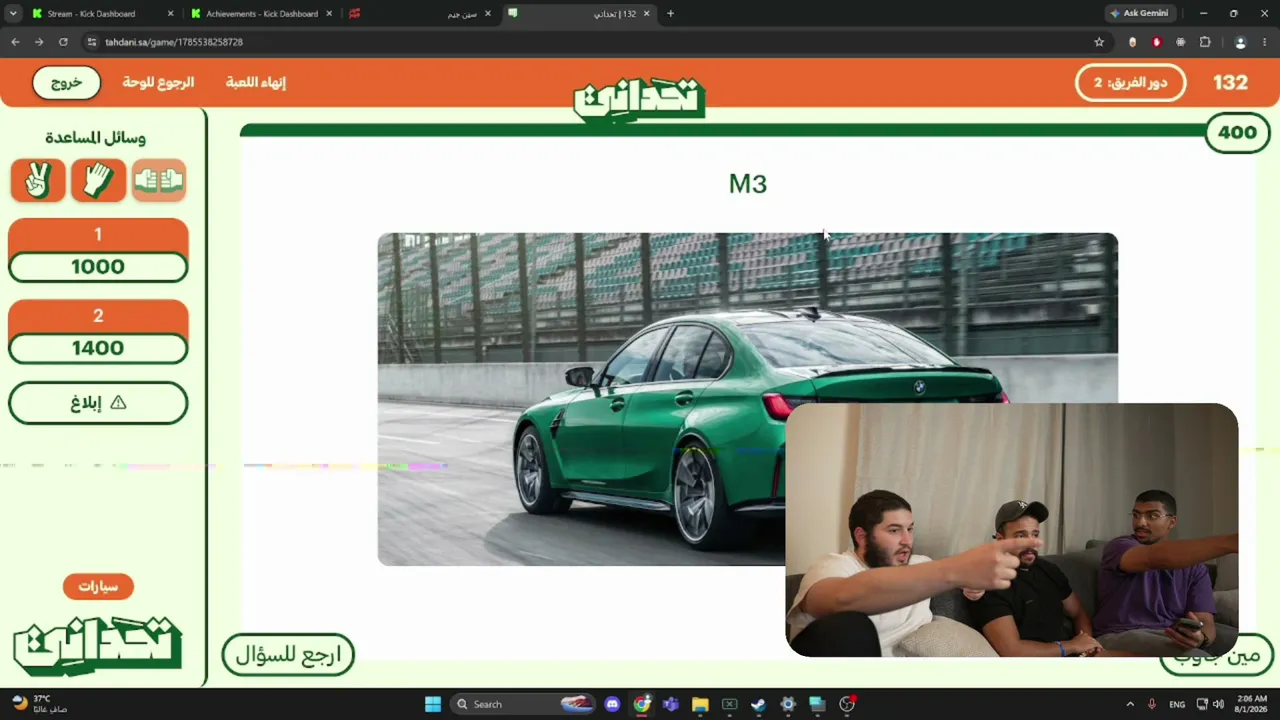Click the game number 132 in header
The height and width of the screenshot is (720, 1280).
point(1230,82)
